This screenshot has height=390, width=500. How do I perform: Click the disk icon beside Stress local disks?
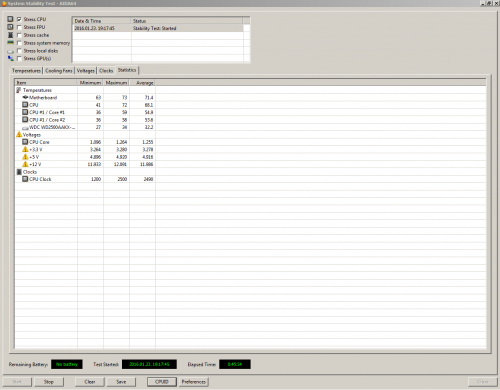[x=10, y=51]
